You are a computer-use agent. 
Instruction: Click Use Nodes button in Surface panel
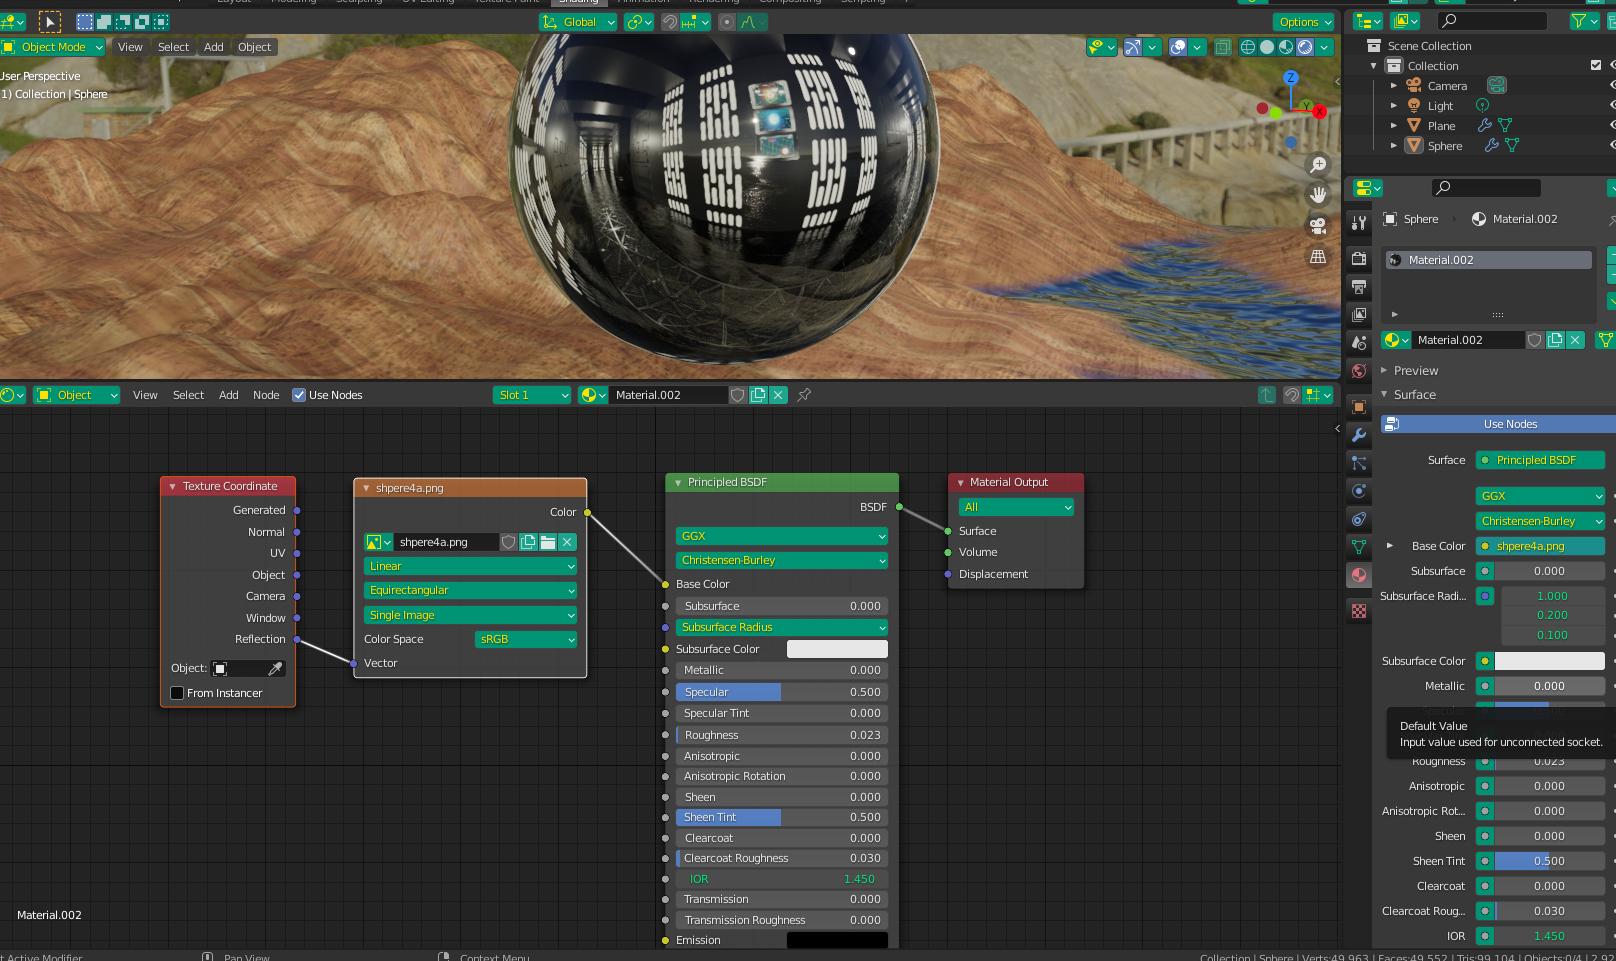pyautogui.click(x=1498, y=424)
